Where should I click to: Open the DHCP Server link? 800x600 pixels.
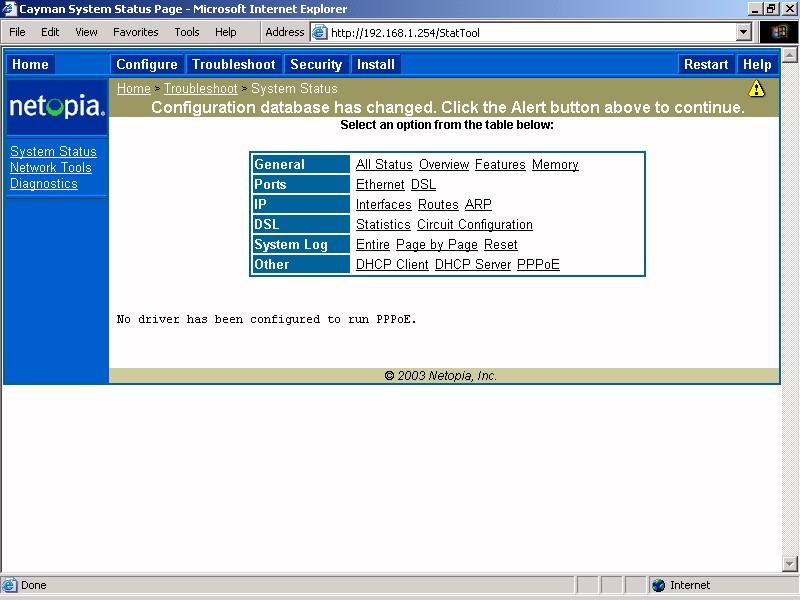pos(472,265)
